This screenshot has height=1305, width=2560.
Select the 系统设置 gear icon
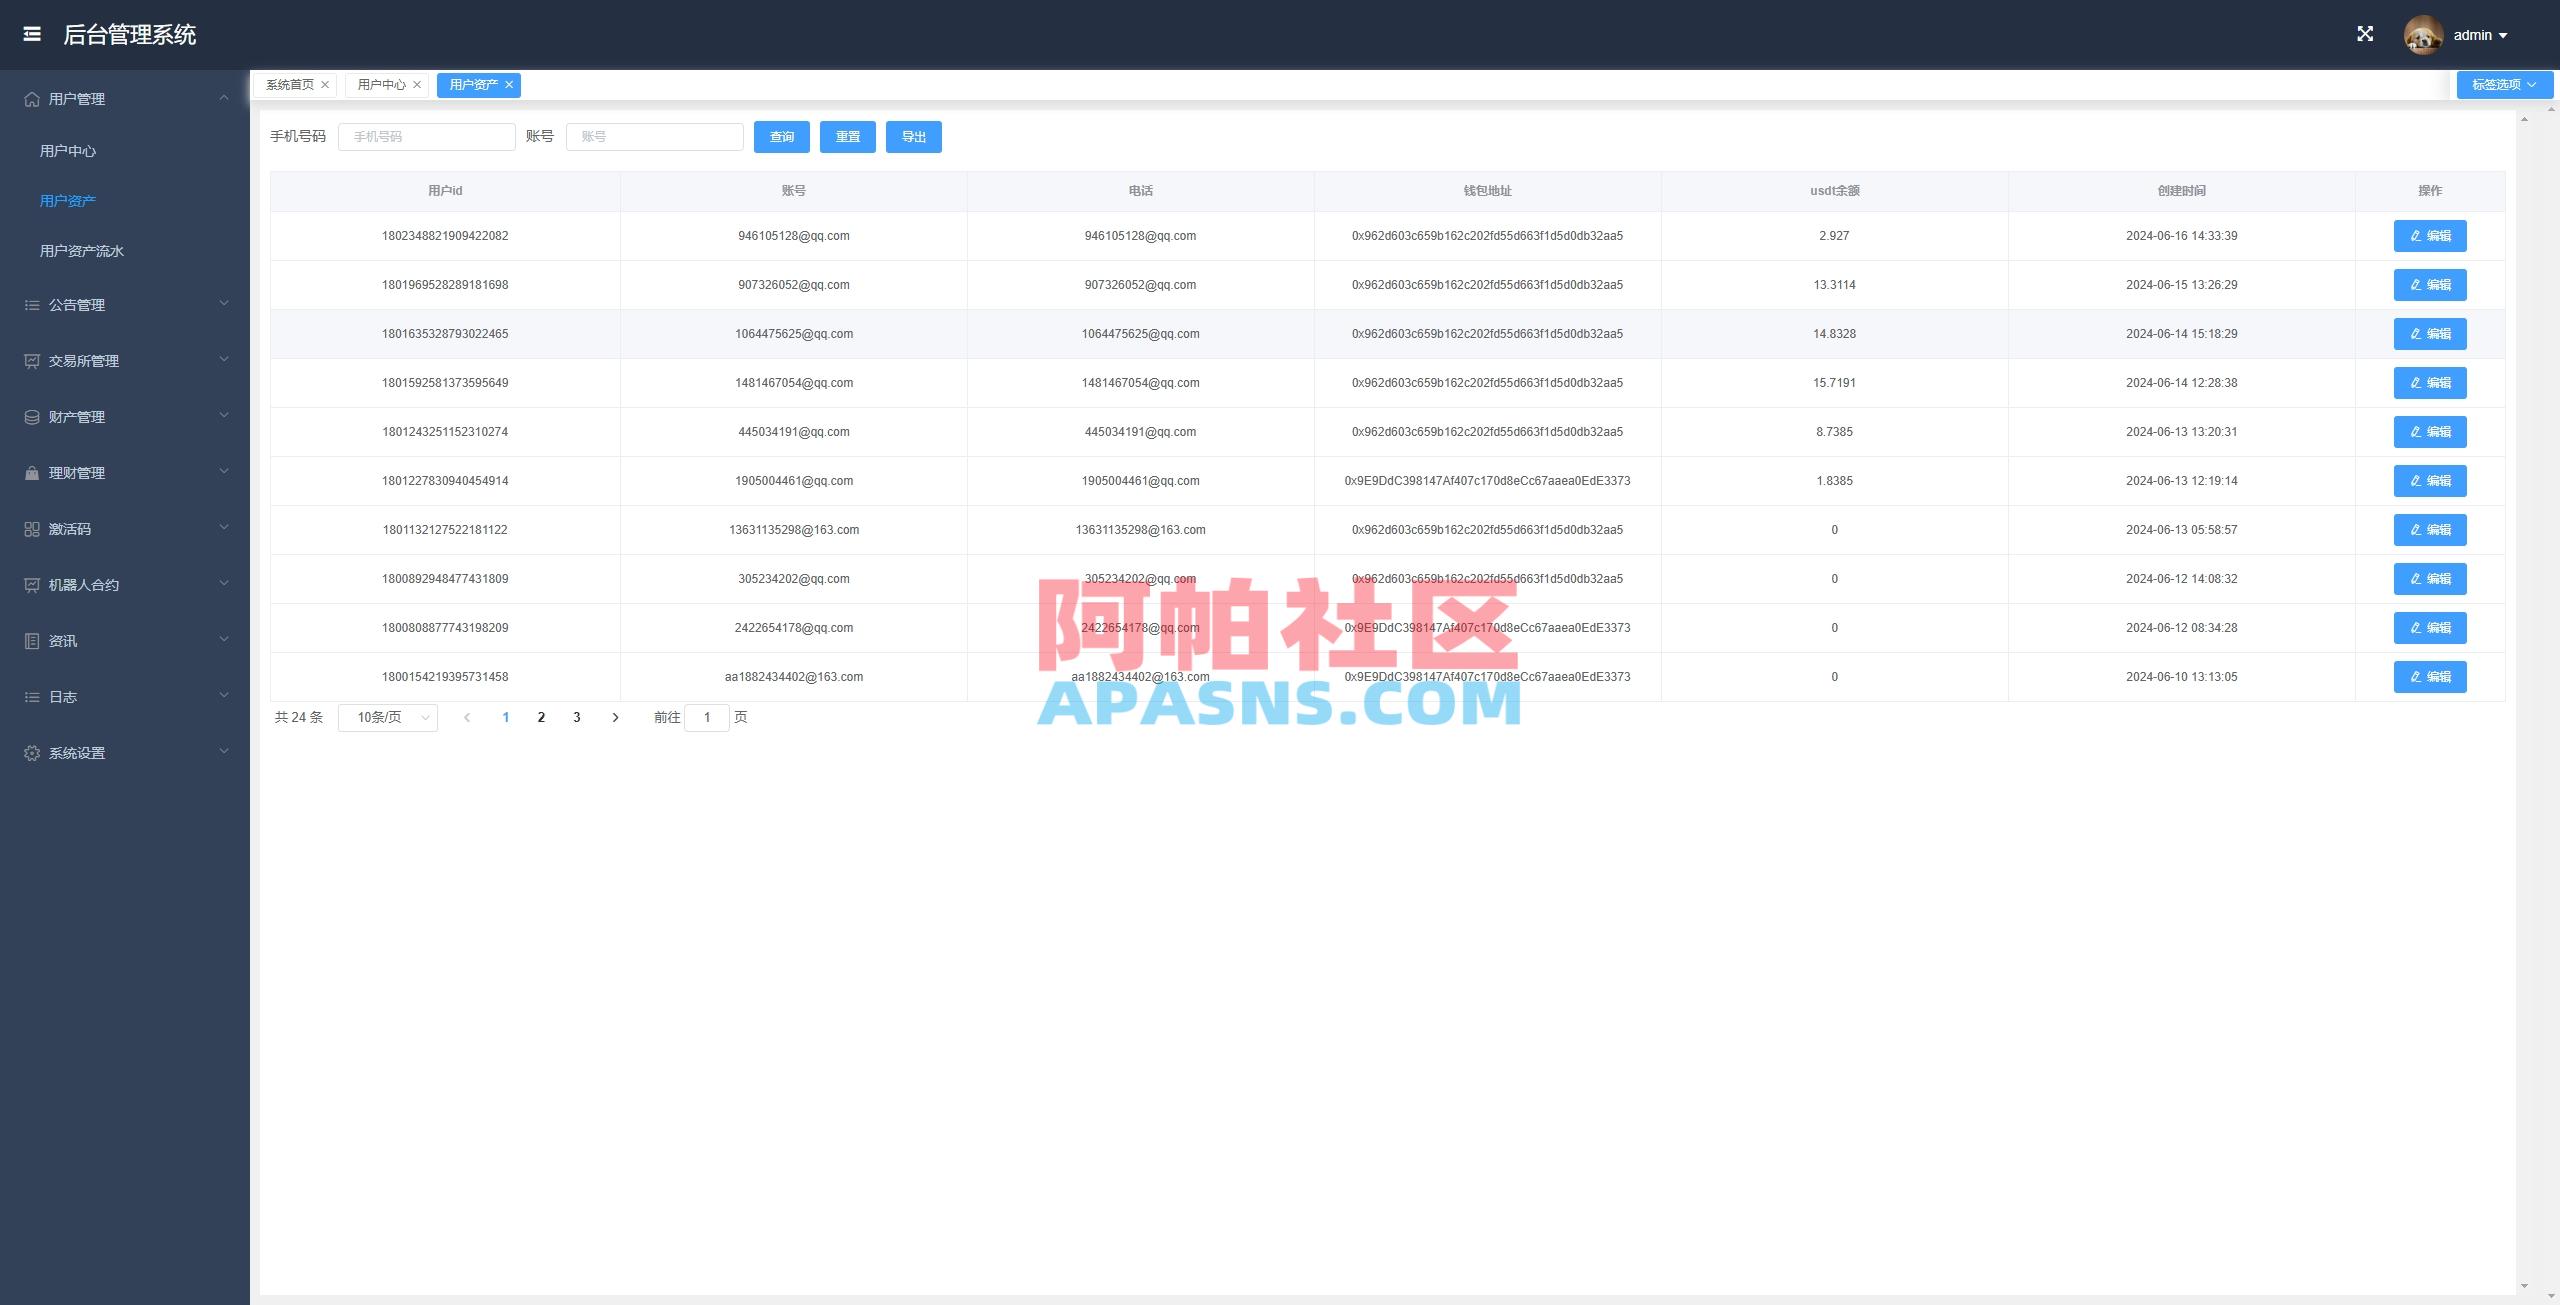pos(31,752)
